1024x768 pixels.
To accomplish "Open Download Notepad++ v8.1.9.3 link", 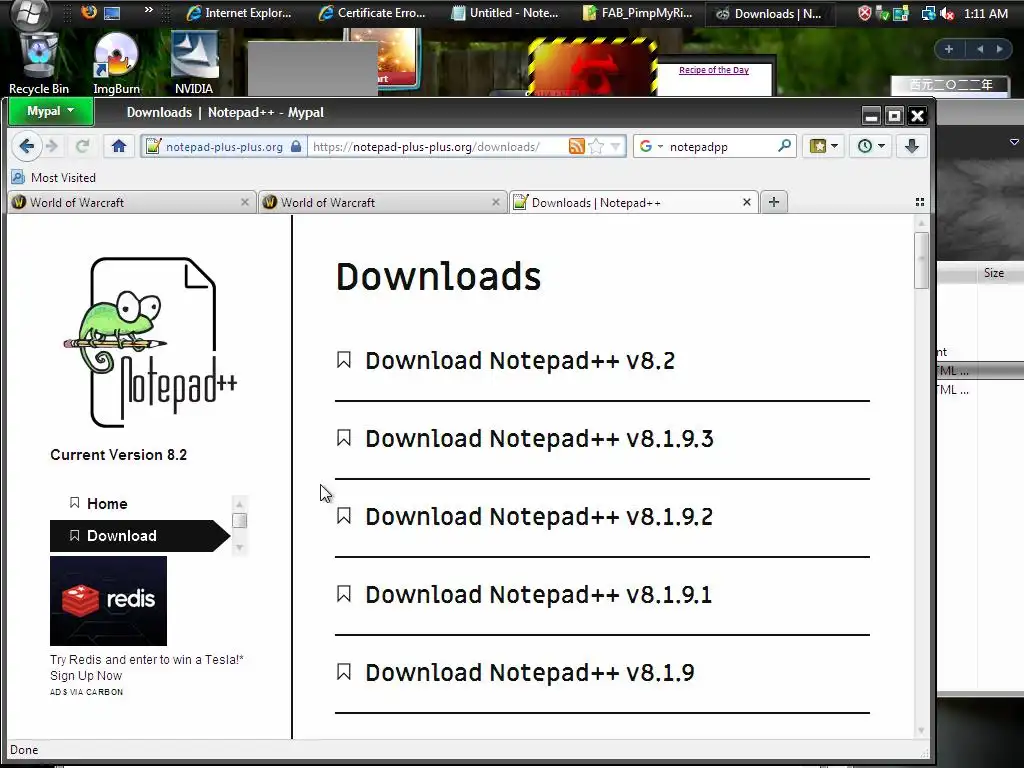I will tap(539, 438).
